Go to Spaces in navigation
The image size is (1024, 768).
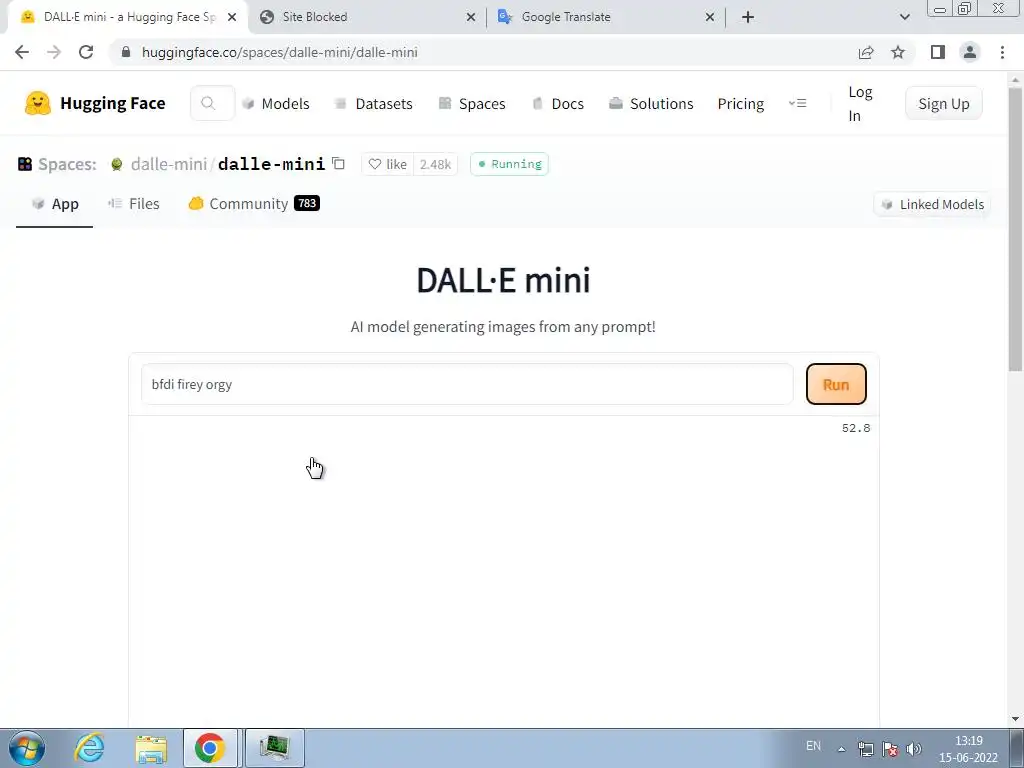(x=472, y=104)
